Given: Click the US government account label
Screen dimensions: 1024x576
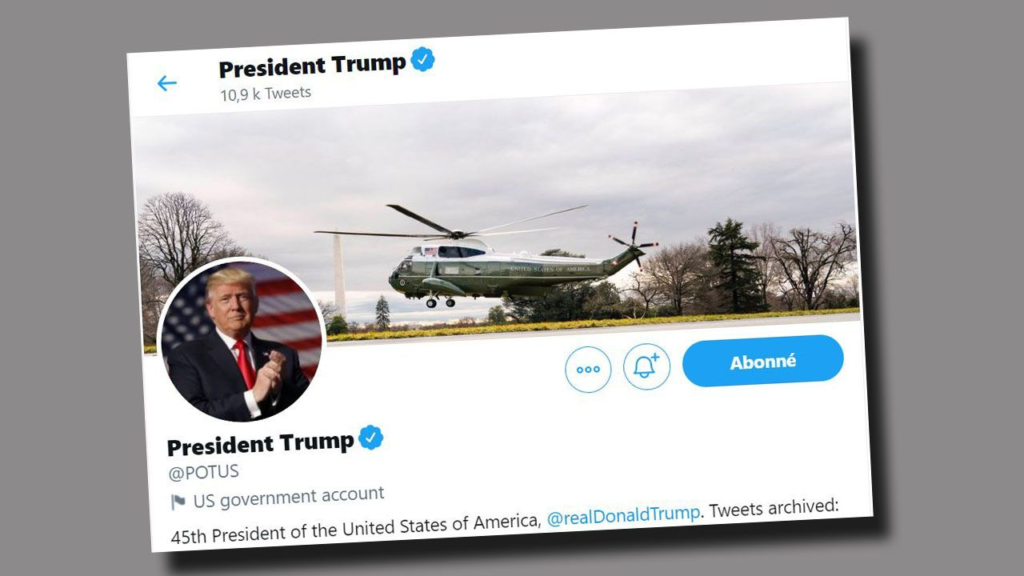Looking at the screenshot, I should click(x=288, y=497).
